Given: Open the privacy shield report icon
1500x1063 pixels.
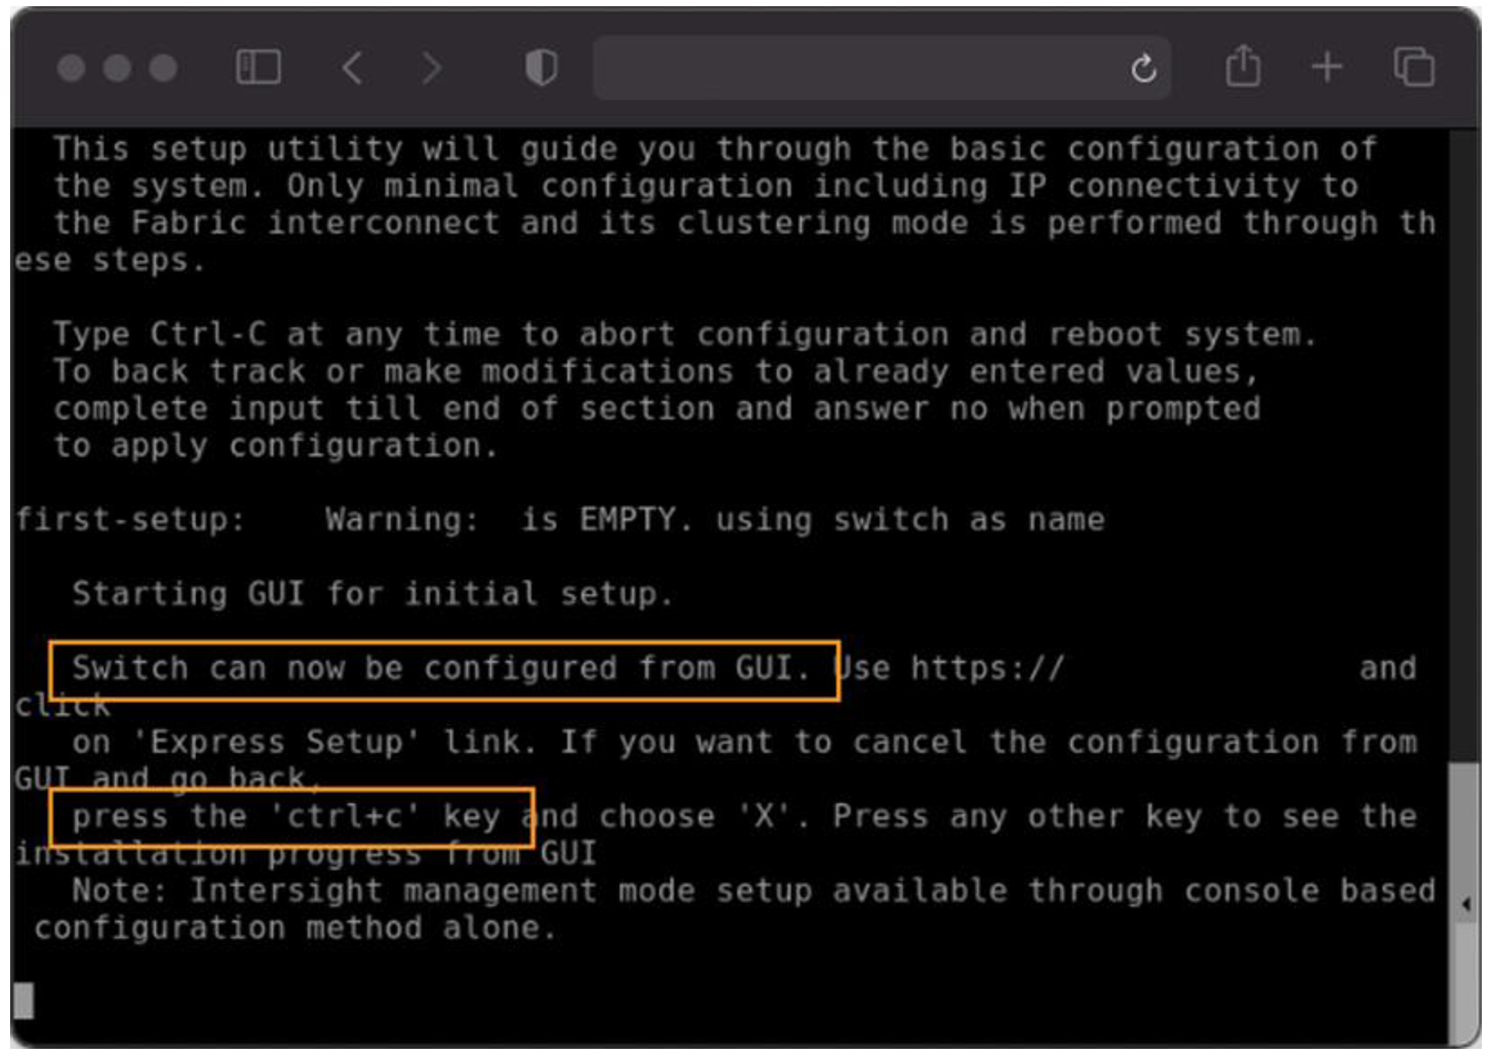Looking at the screenshot, I should coord(541,68).
